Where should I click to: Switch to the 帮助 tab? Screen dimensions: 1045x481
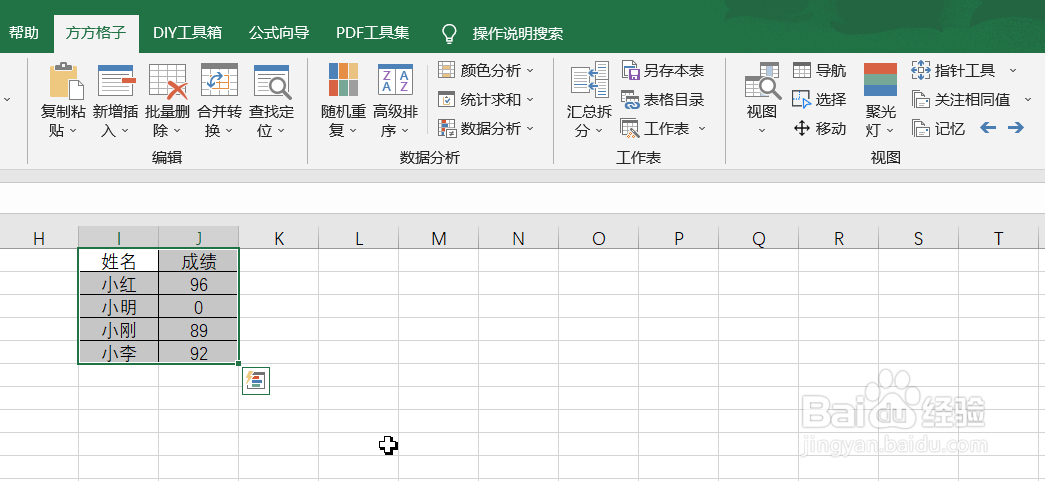click(24, 33)
